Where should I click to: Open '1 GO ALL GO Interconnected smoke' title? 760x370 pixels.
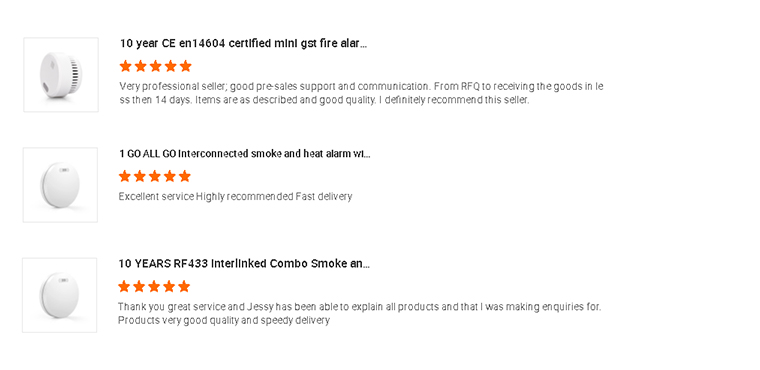click(245, 154)
